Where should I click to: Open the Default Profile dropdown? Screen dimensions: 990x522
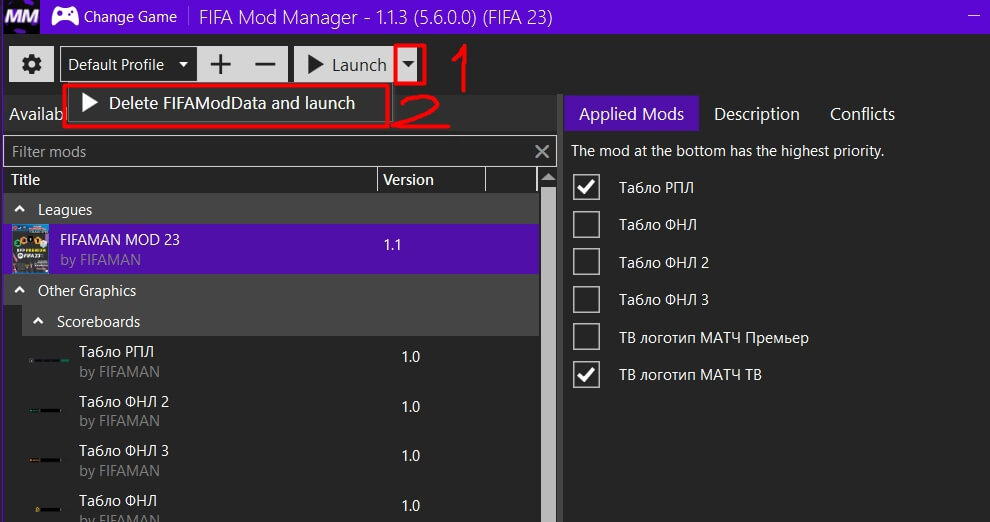click(x=128, y=64)
